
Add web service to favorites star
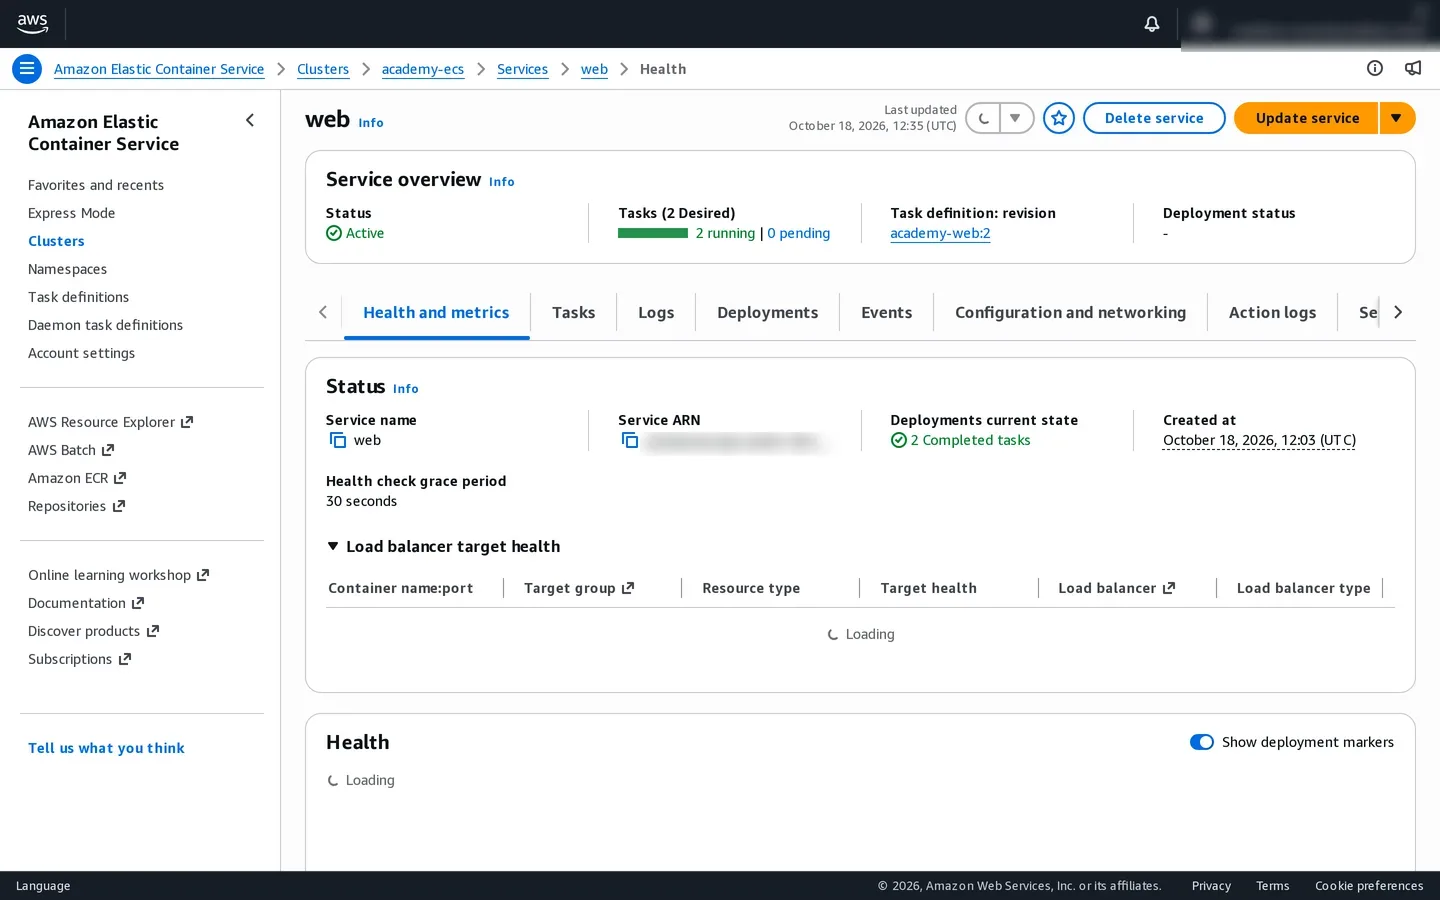1059,118
